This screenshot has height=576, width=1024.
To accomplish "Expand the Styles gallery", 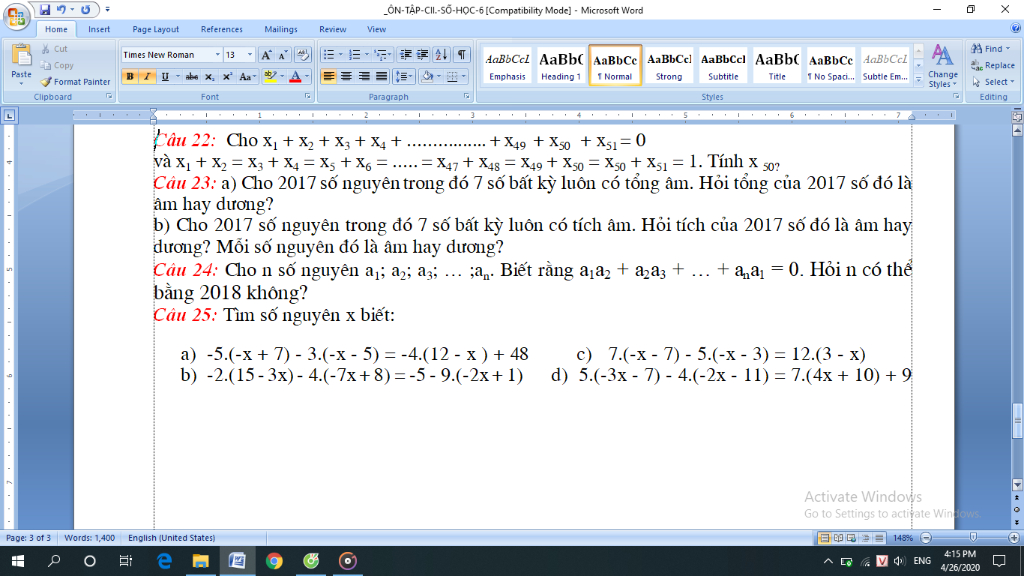I will [919, 80].
